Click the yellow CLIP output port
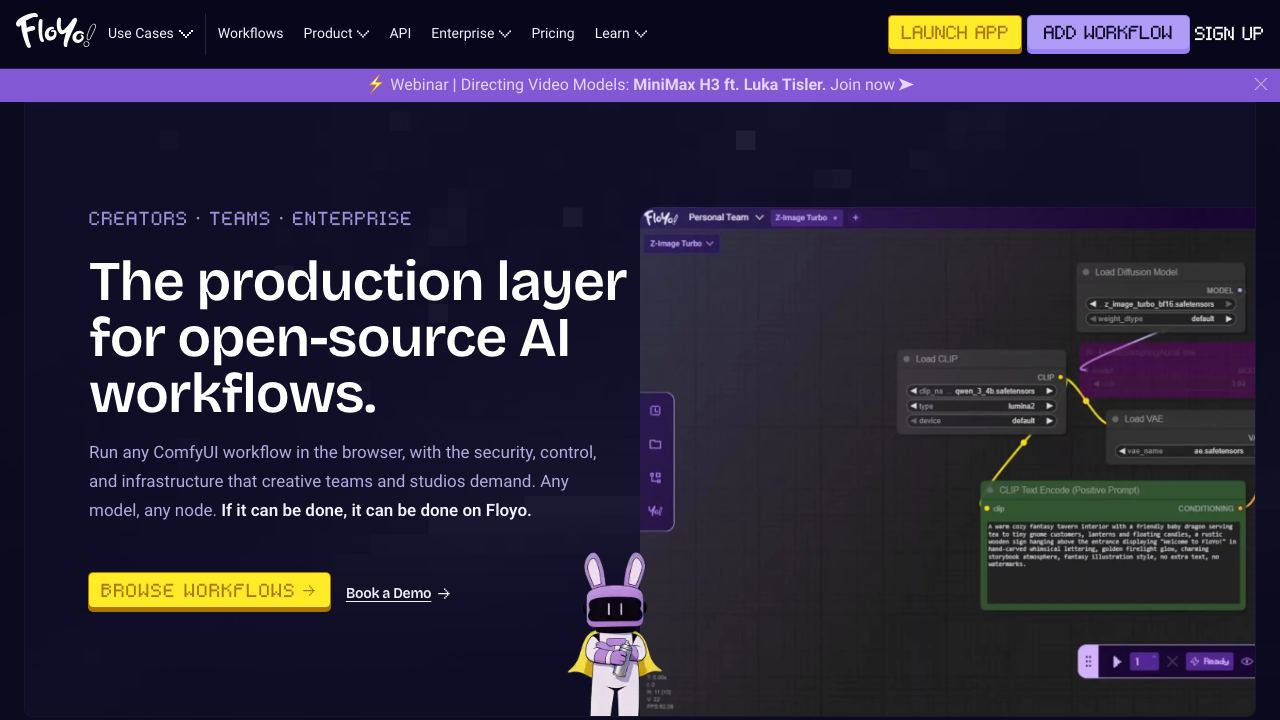Viewport: 1280px width, 720px height. [x=1060, y=377]
